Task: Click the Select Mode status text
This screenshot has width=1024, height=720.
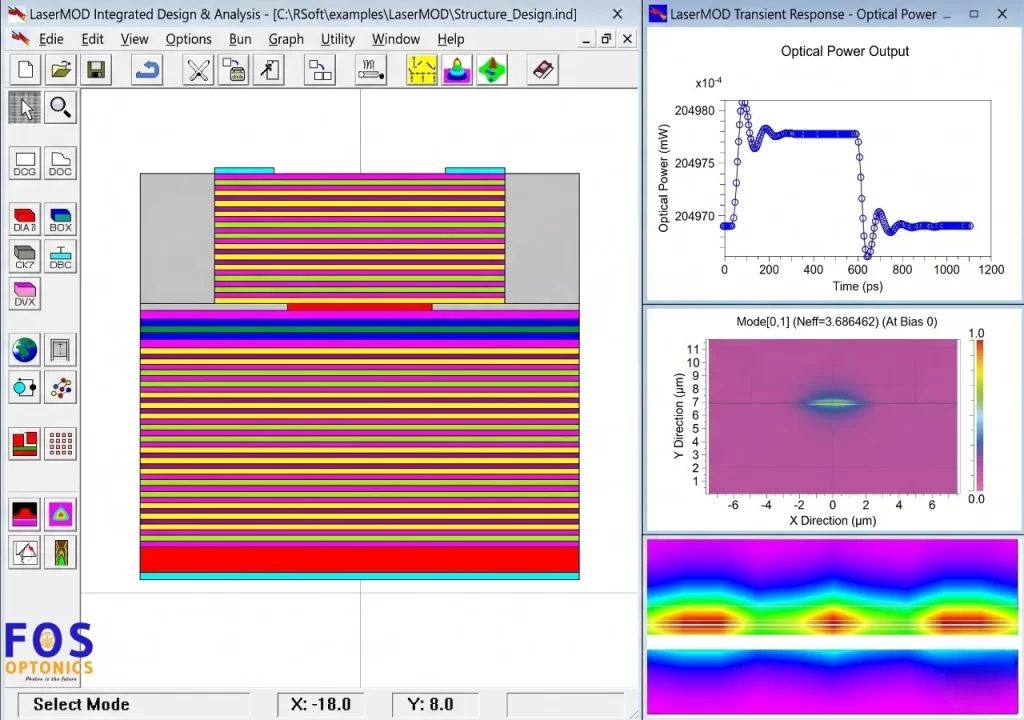Action: tap(81, 704)
